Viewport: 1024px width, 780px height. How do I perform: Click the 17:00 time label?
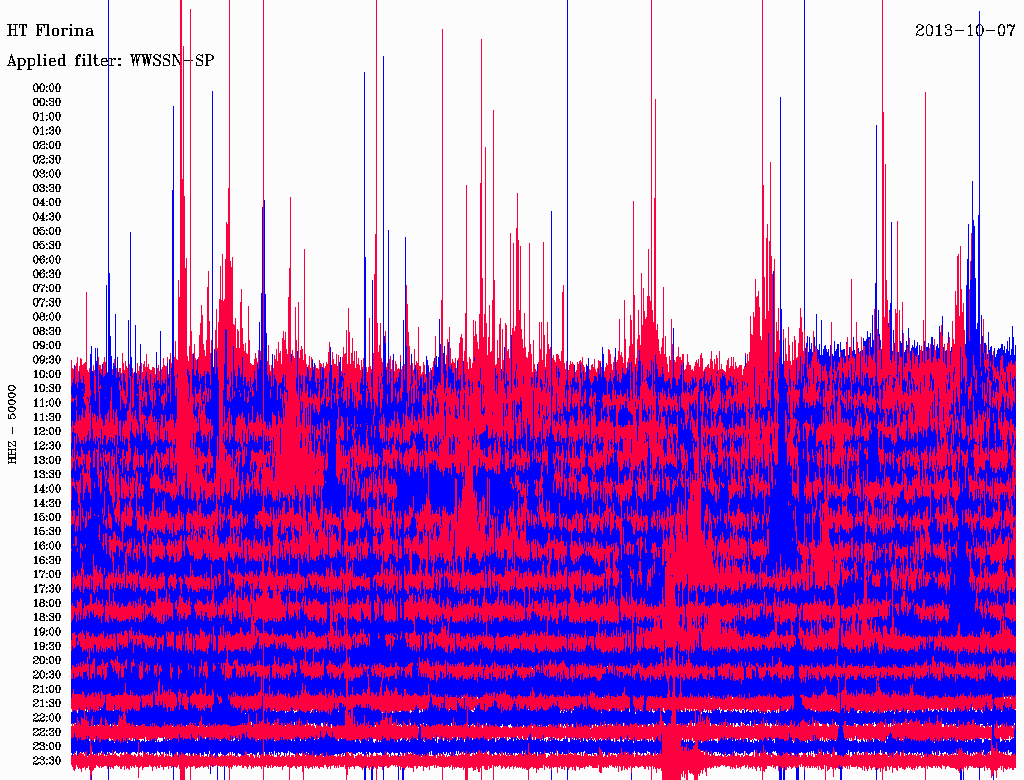[47, 575]
